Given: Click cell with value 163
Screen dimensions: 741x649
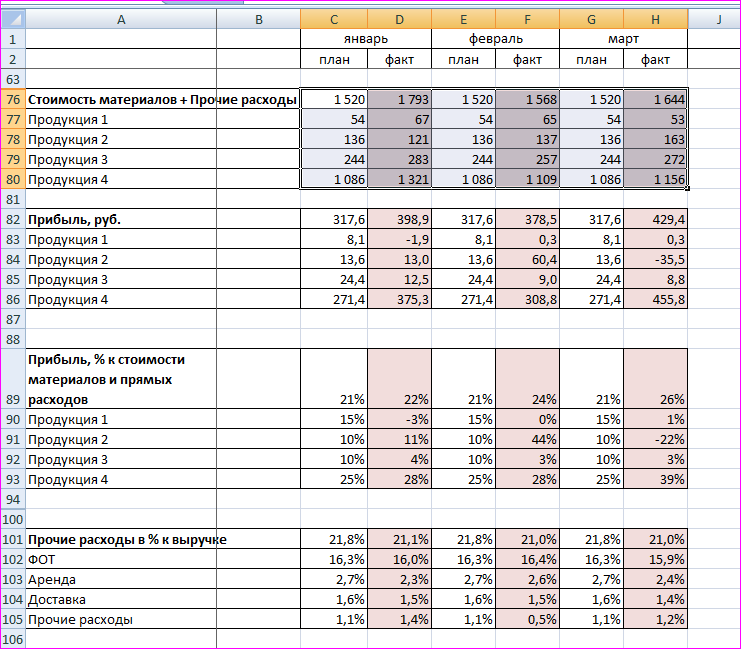Looking at the screenshot, I should (x=655, y=139).
